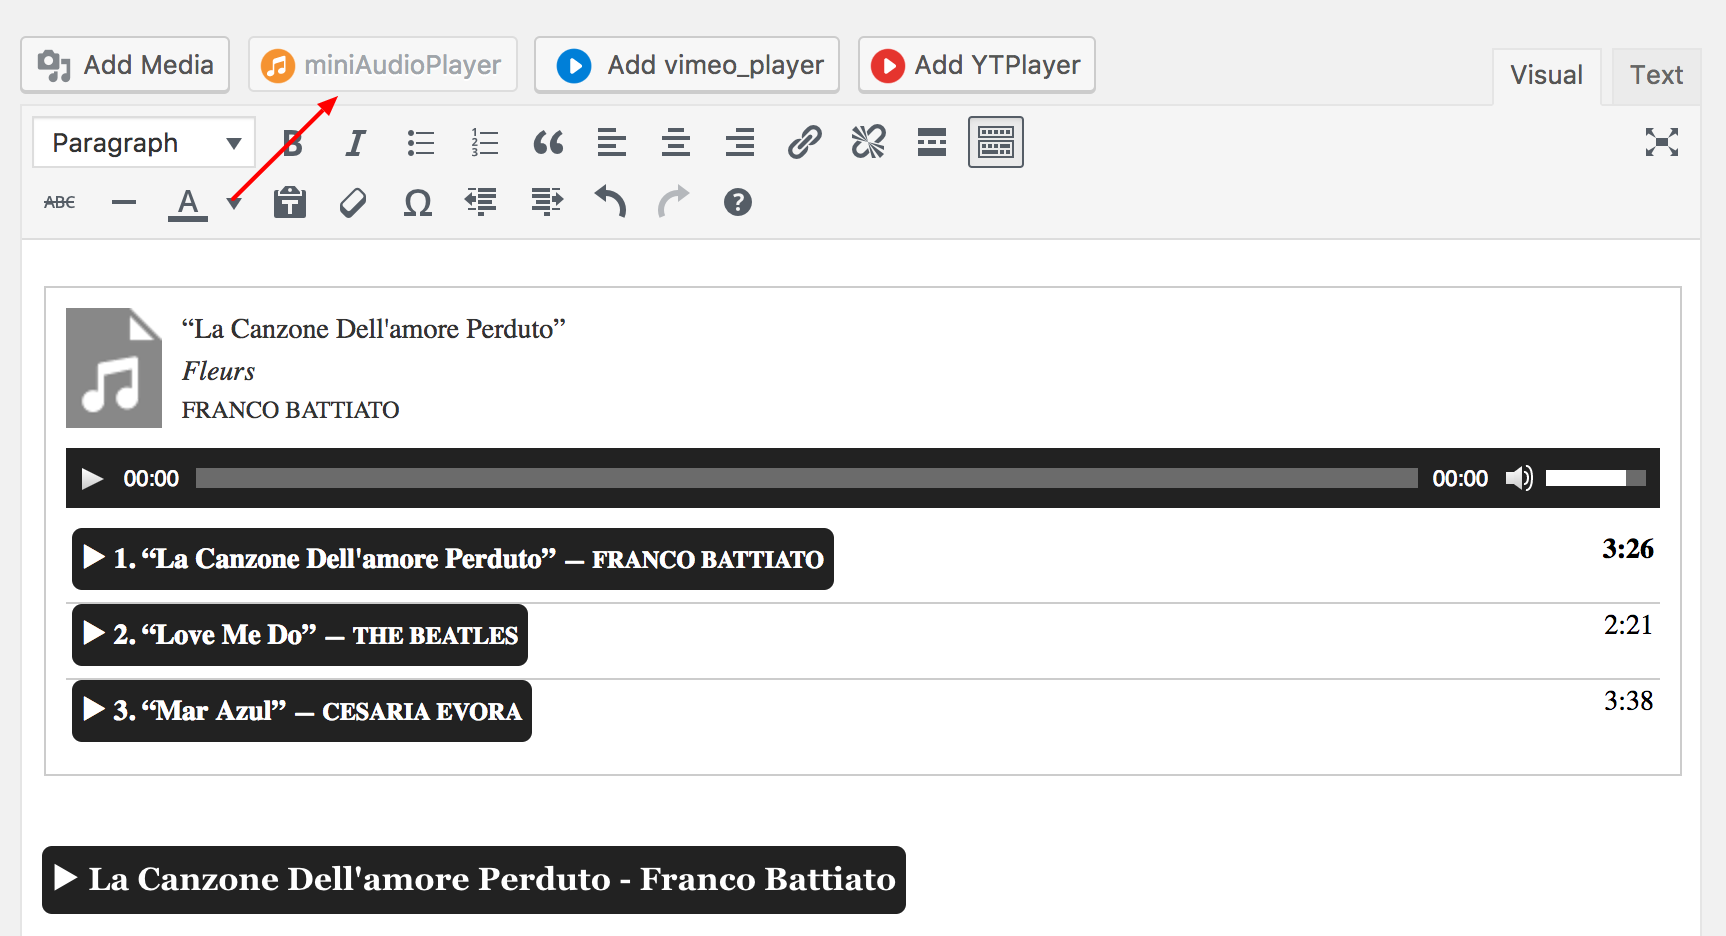Screen dimensions: 1726x936
Task: Toggle strikethrough formatting
Action: (x=60, y=203)
